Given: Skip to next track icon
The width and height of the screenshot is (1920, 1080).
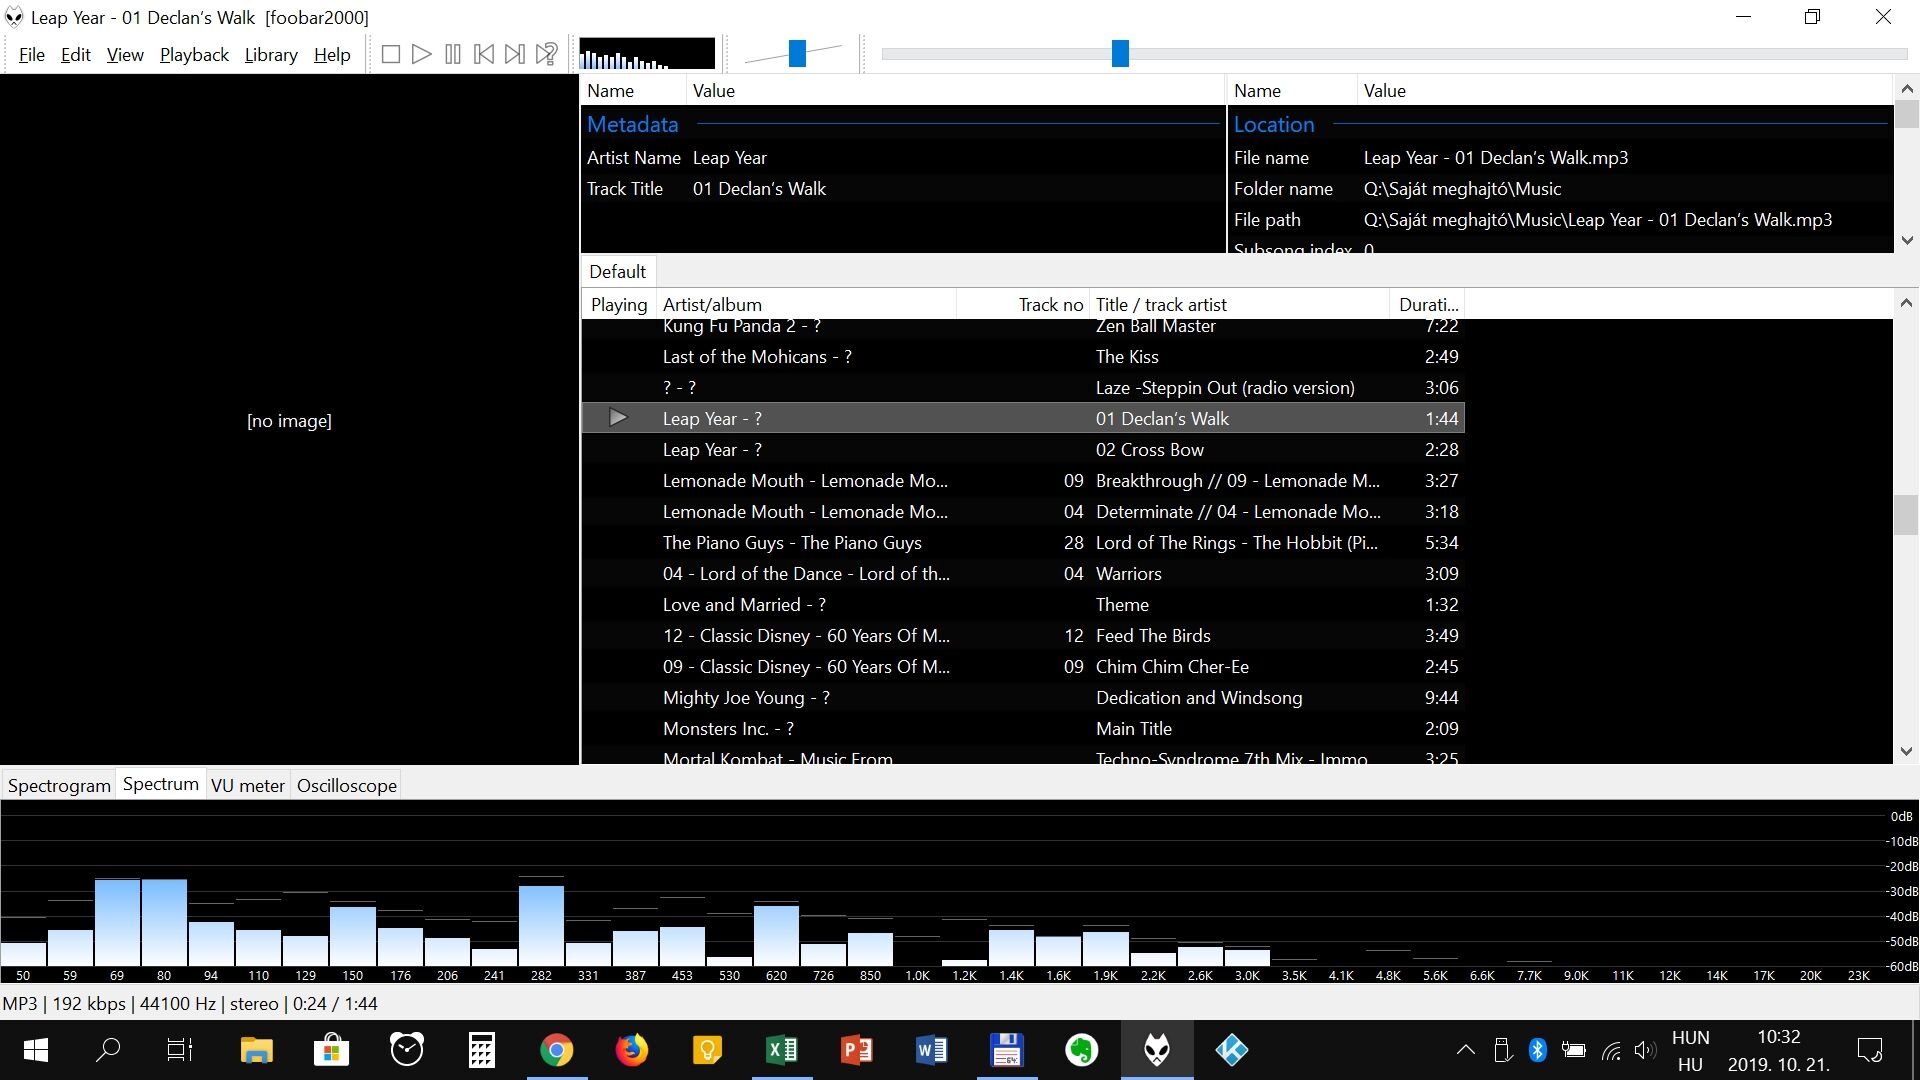Looking at the screenshot, I should pos(515,54).
